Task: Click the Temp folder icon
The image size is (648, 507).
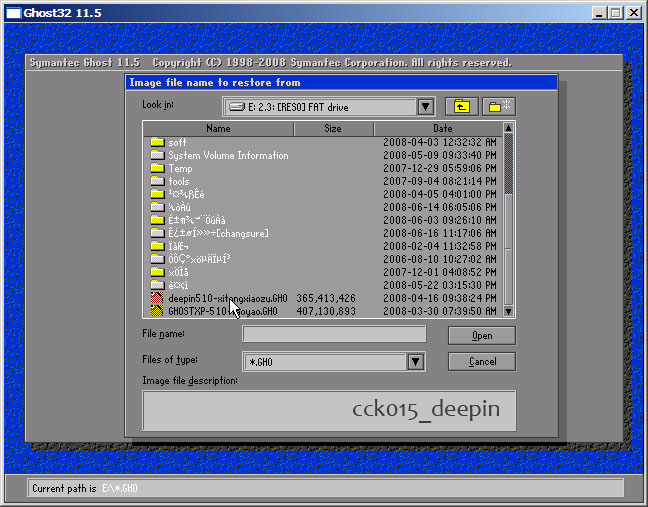Action: [x=157, y=168]
